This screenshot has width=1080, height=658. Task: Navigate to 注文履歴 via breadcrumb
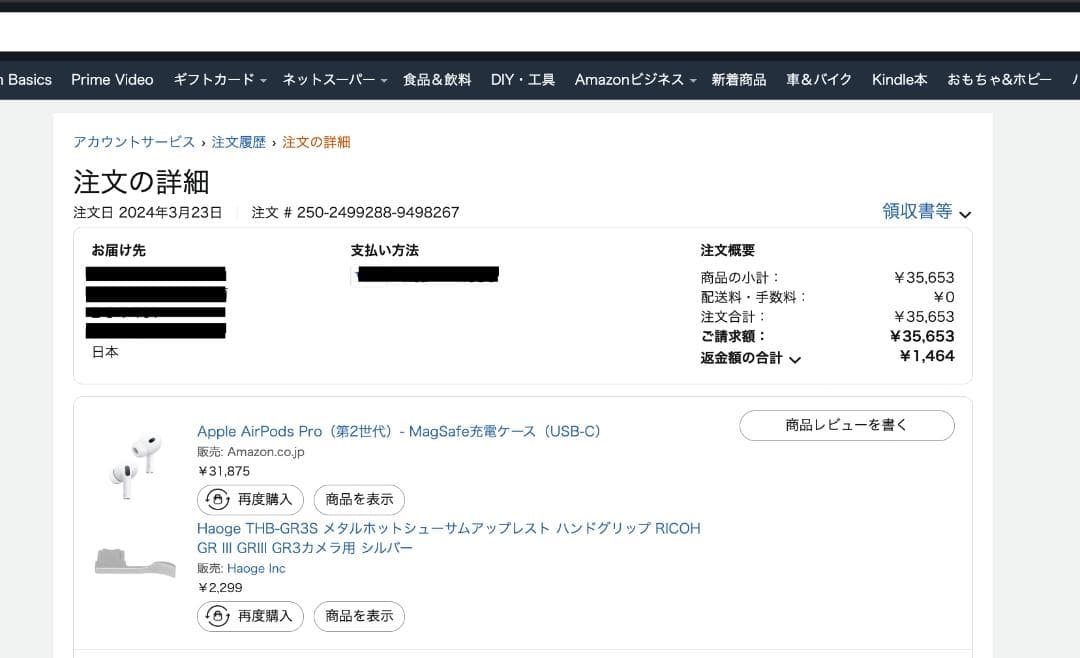click(x=238, y=142)
